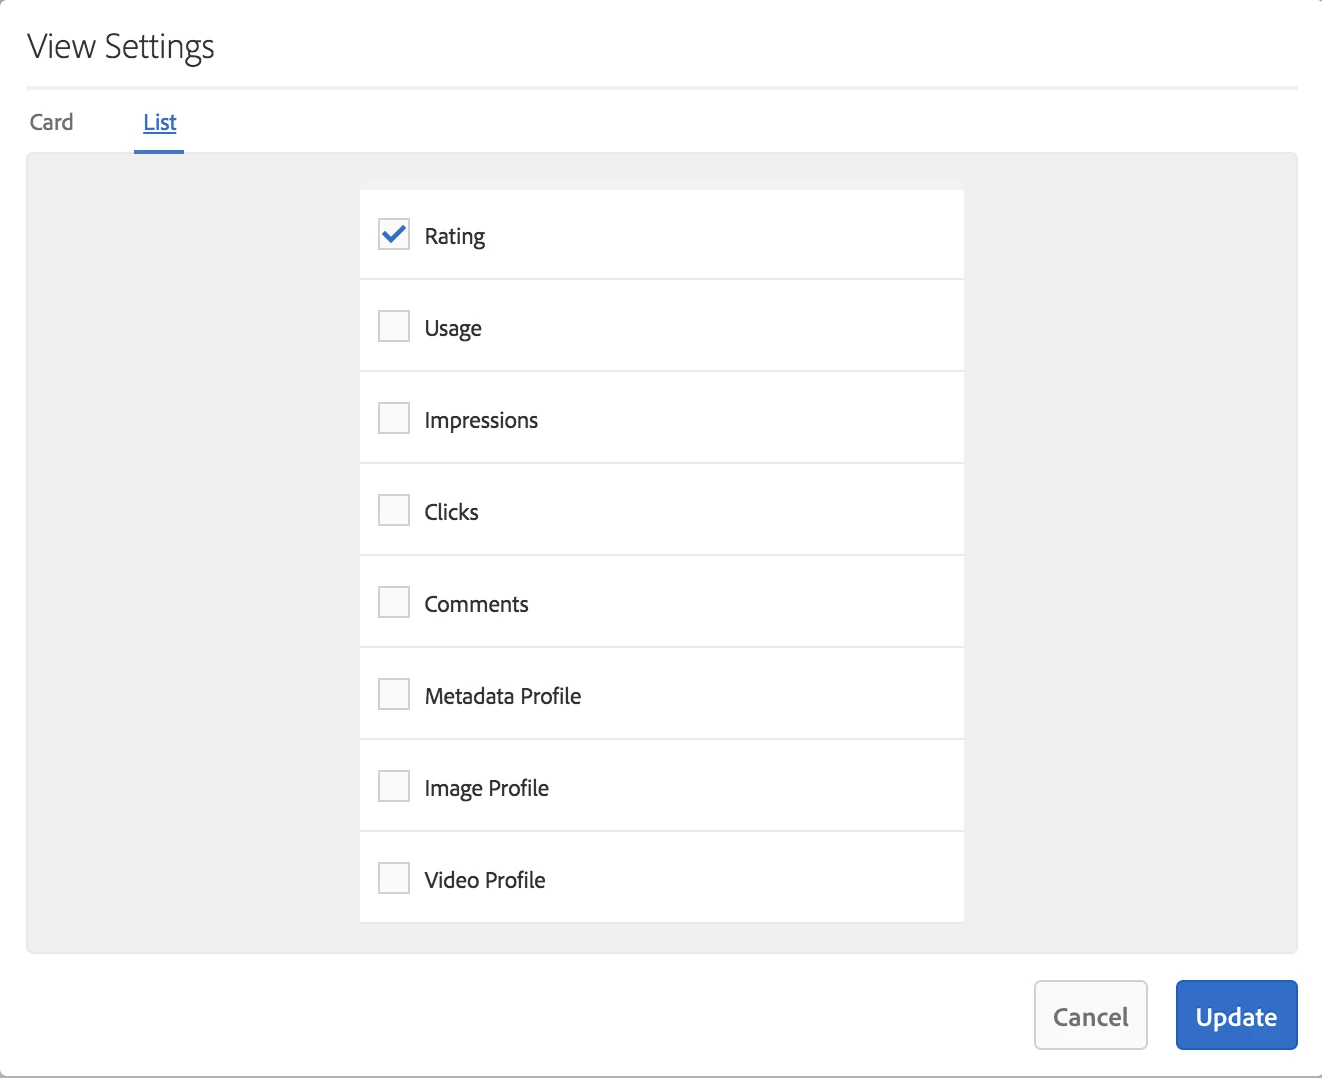Image resolution: width=1322 pixels, height=1078 pixels.
Task: Enable the Image Profile checkbox
Action: (x=394, y=787)
